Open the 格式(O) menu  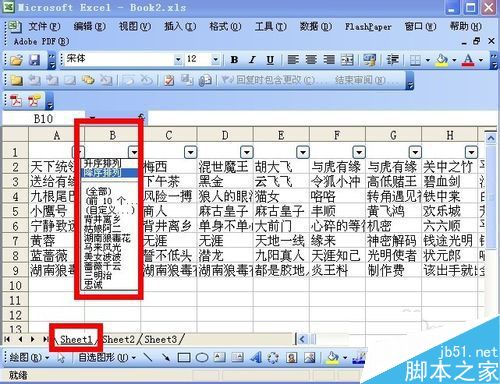point(225,26)
